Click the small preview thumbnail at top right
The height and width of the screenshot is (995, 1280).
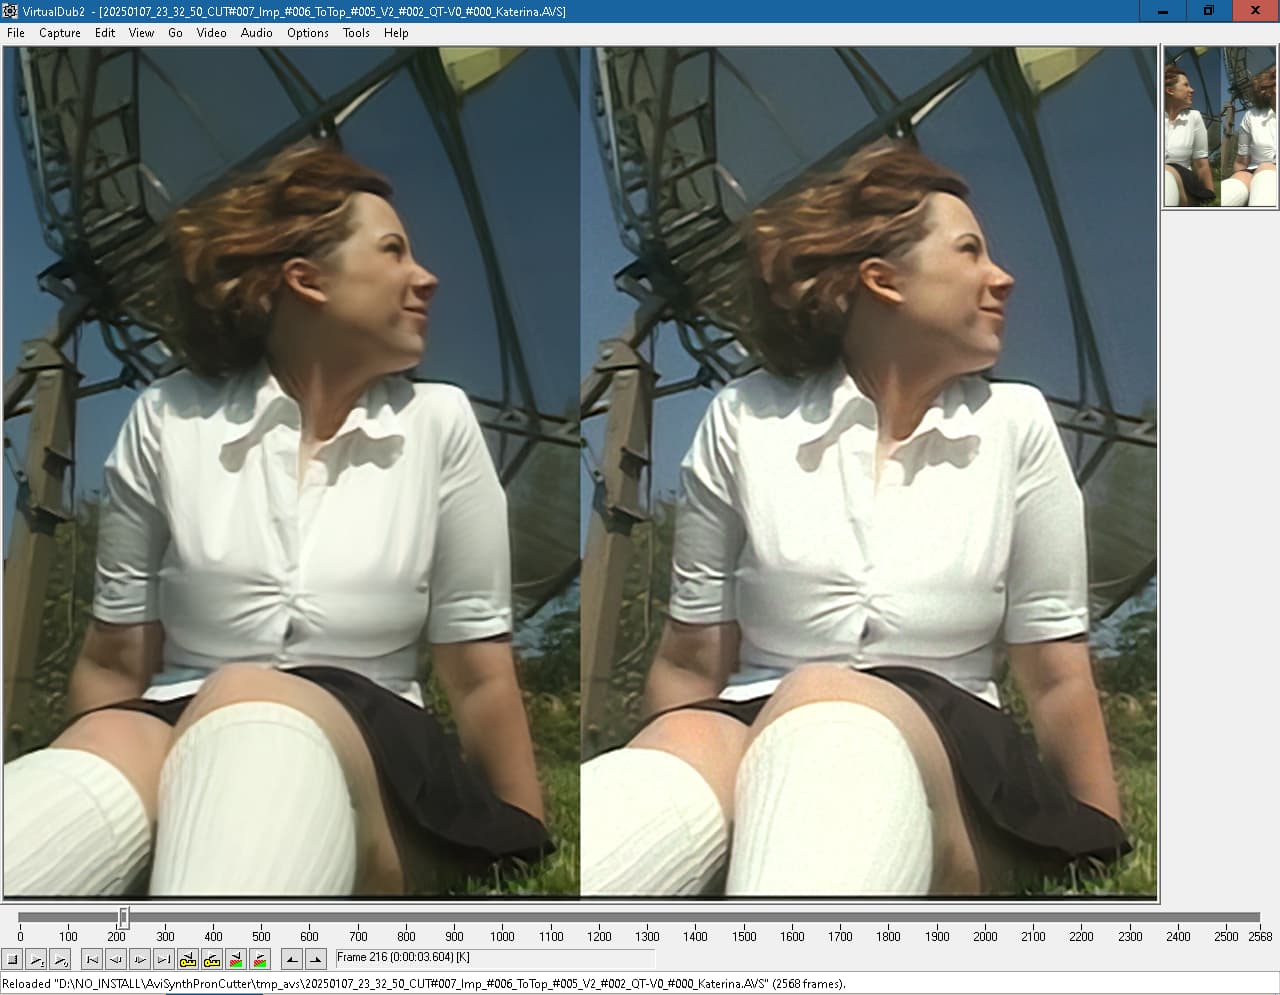point(1220,127)
